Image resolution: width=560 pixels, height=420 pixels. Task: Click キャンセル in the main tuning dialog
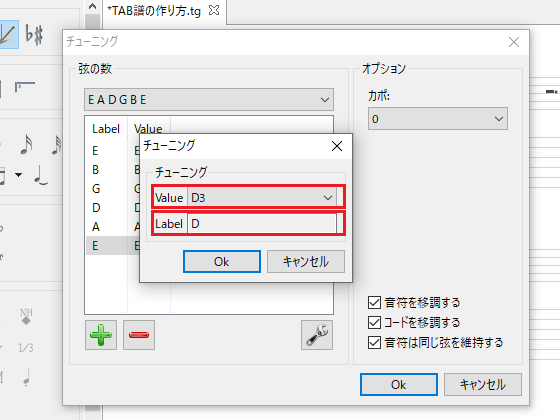[x=483, y=385]
